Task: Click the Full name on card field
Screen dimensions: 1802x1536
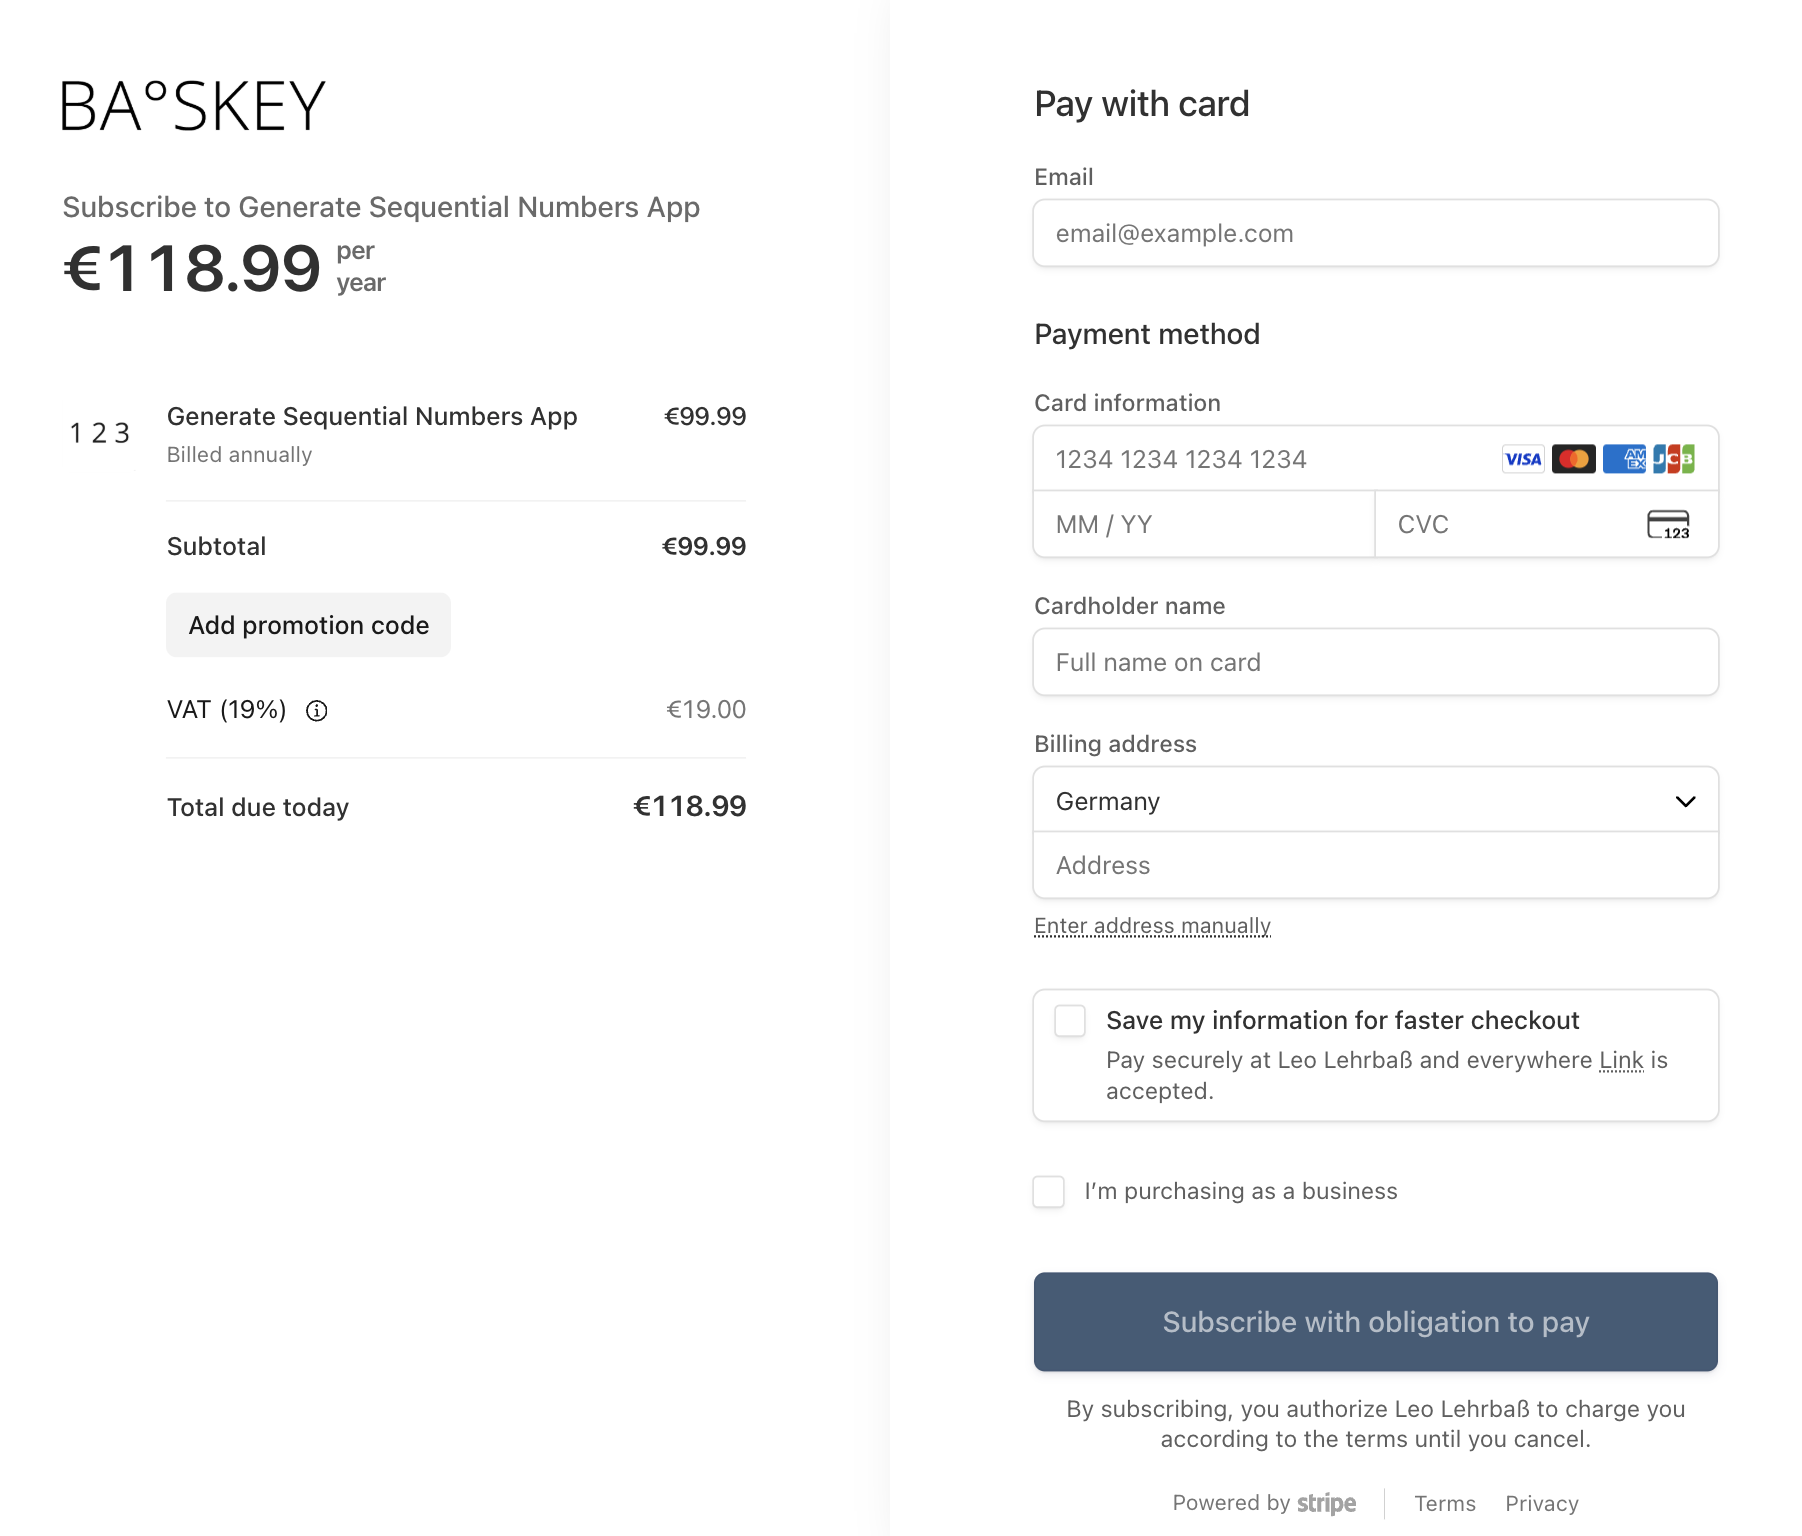Action: point(1375,662)
